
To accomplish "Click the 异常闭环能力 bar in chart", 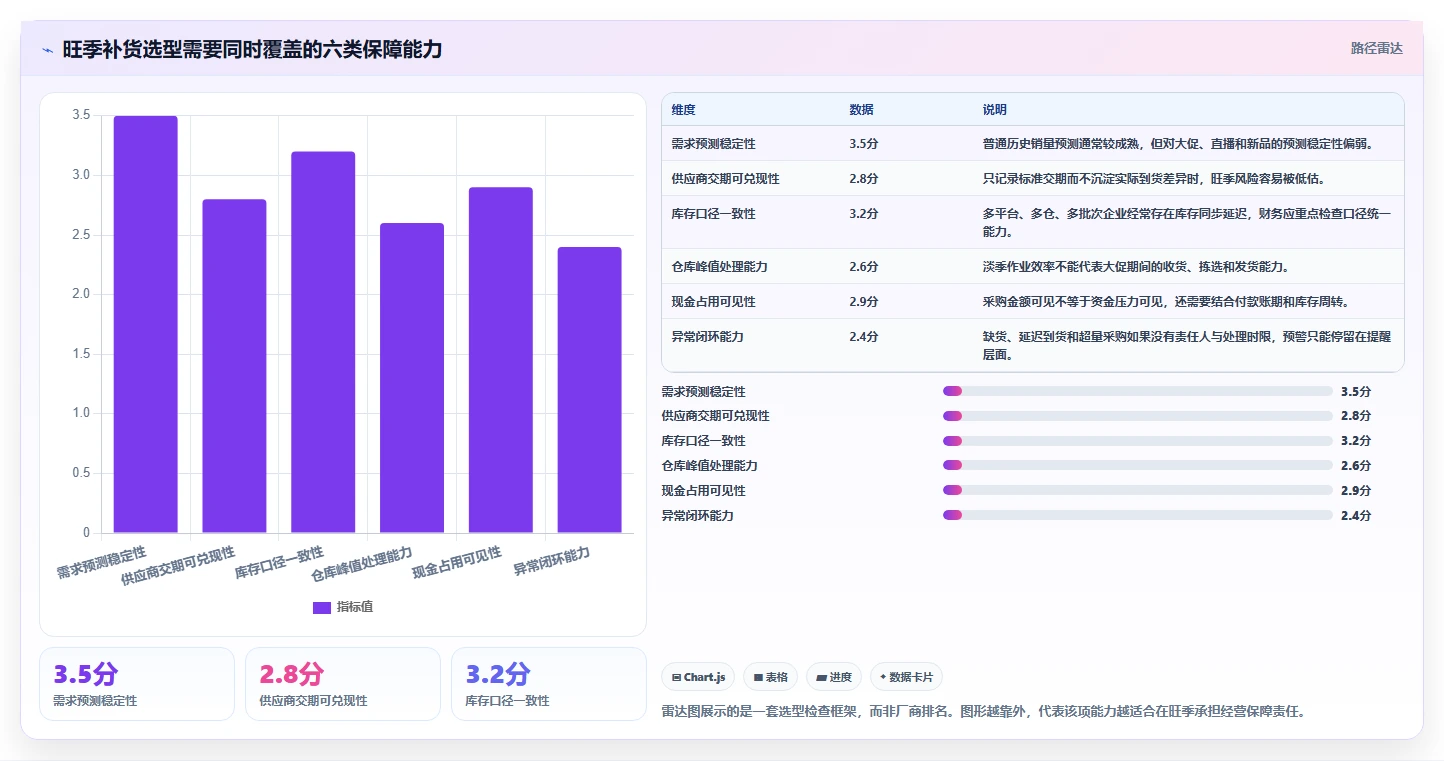I will (x=590, y=390).
